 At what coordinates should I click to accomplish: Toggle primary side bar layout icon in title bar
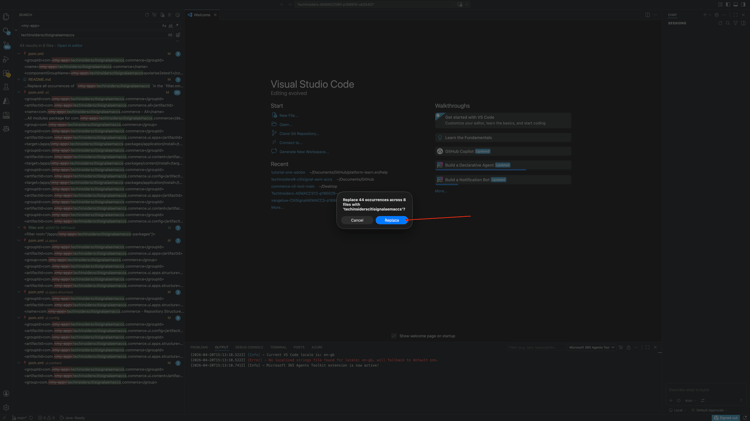(728, 4)
